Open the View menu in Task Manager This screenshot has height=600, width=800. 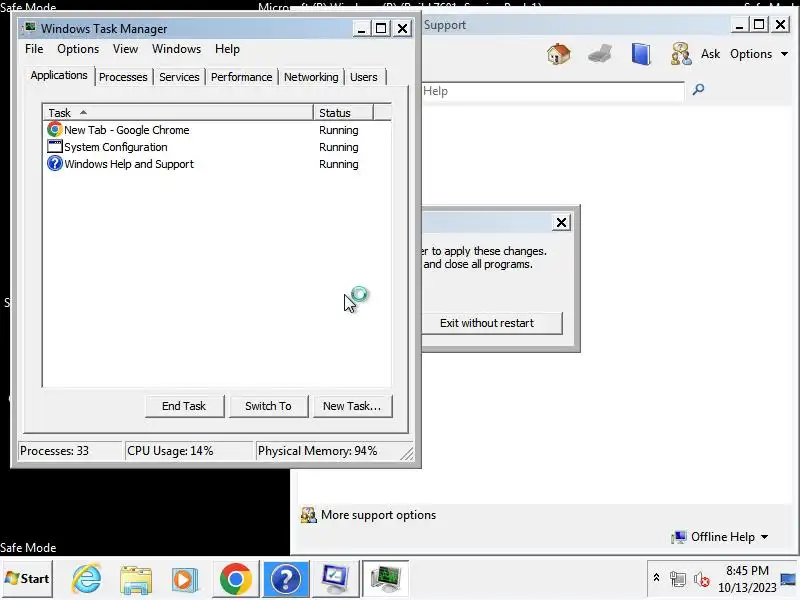coord(125,49)
